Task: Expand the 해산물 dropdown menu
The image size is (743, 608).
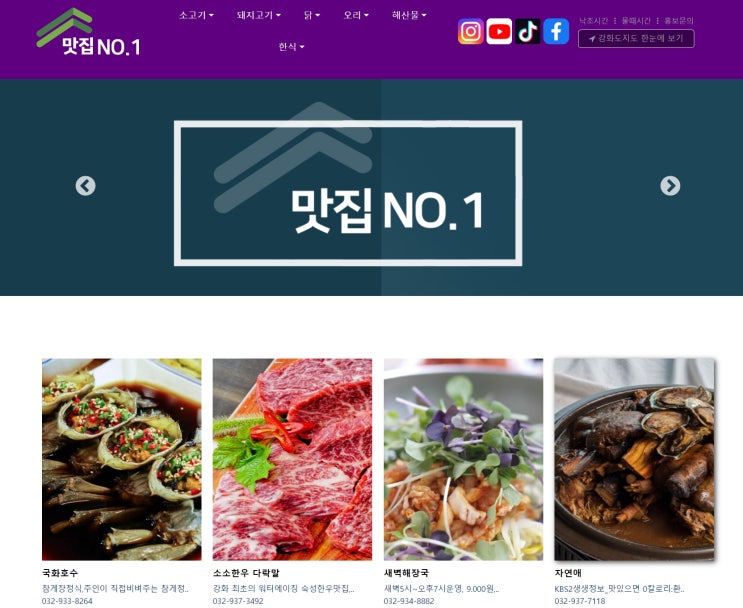Action: tap(409, 15)
